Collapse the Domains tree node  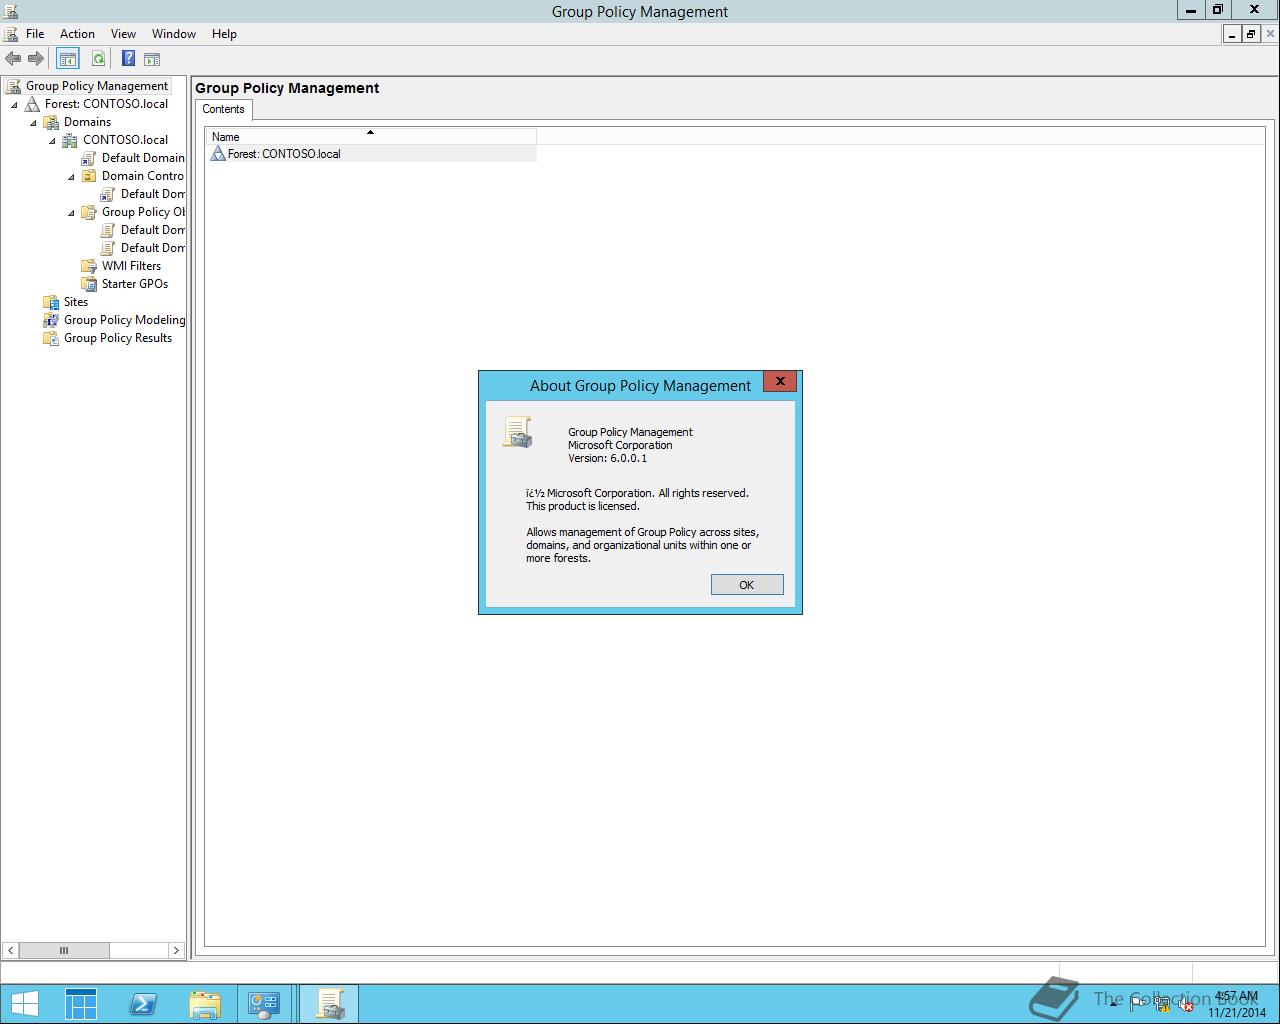click(33, 123)
